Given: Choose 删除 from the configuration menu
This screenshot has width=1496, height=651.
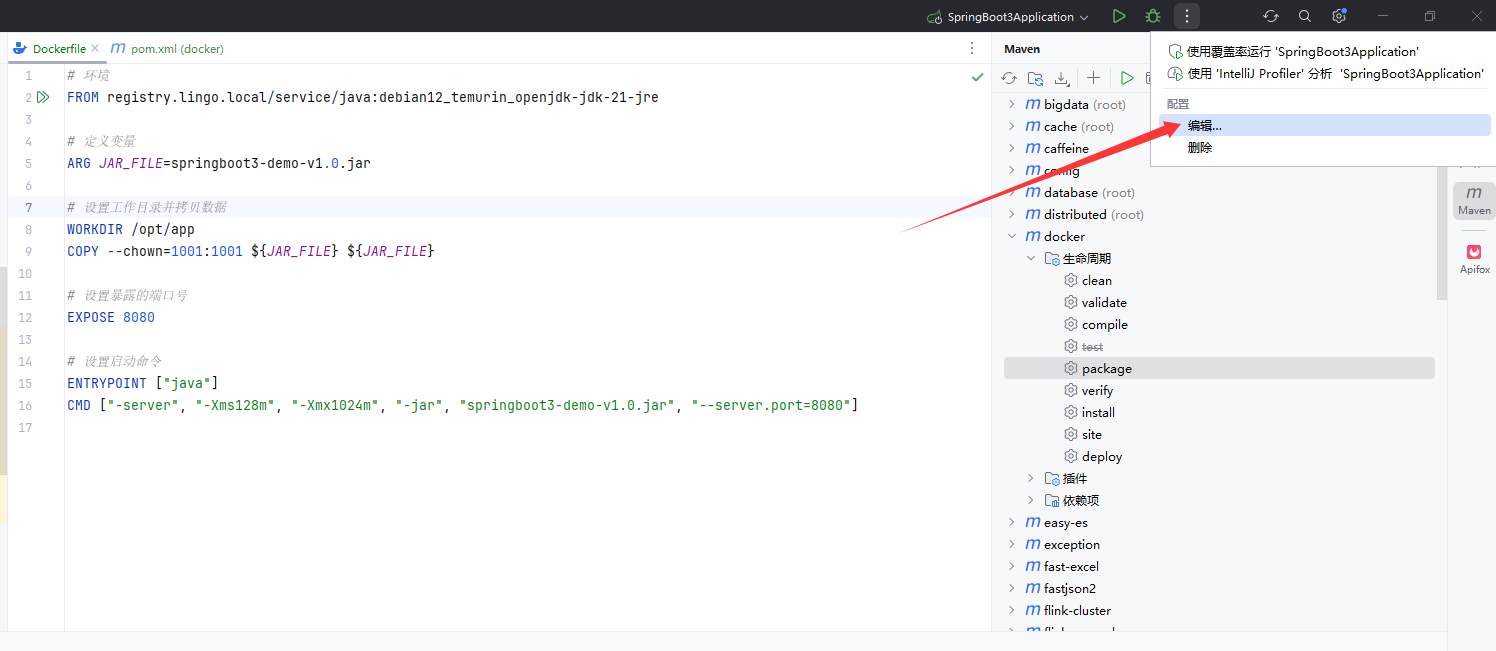Looking at the screenshot, I should [x=1200, y=148].
